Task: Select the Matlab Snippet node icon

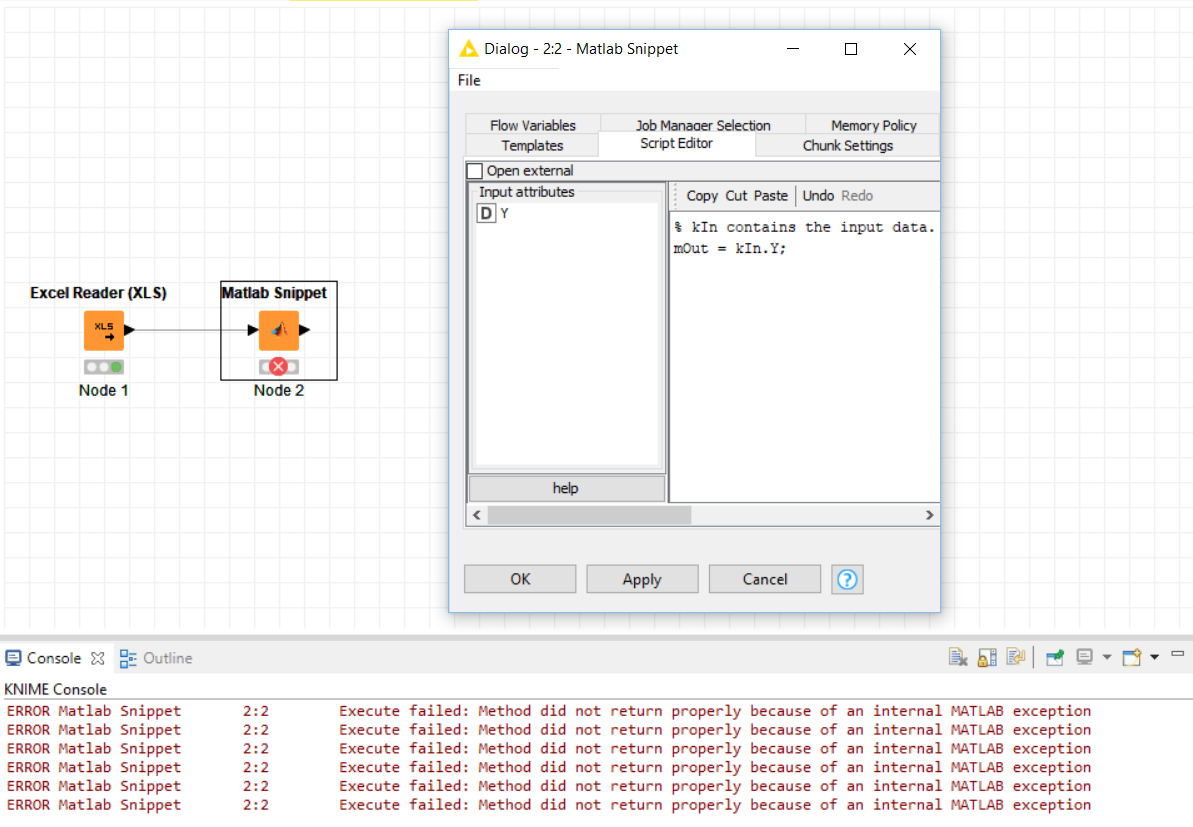Action: (278, 330)
